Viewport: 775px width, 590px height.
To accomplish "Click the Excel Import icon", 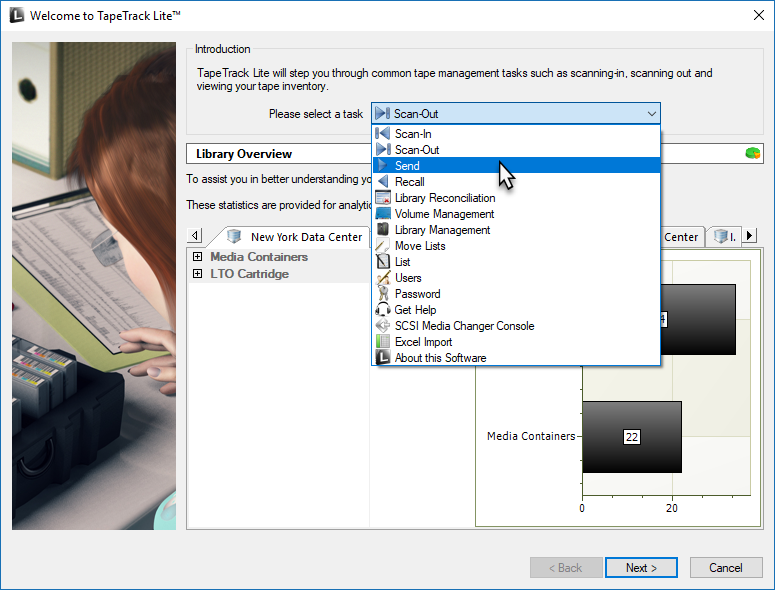I will tap(383, 341).
